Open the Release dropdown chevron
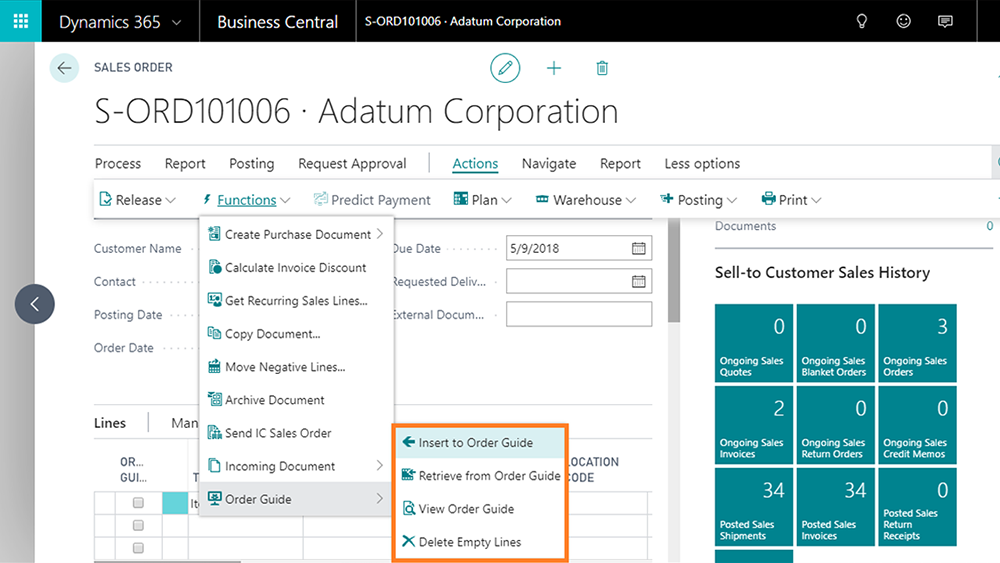1000x563 pixels. click(171, 200)
